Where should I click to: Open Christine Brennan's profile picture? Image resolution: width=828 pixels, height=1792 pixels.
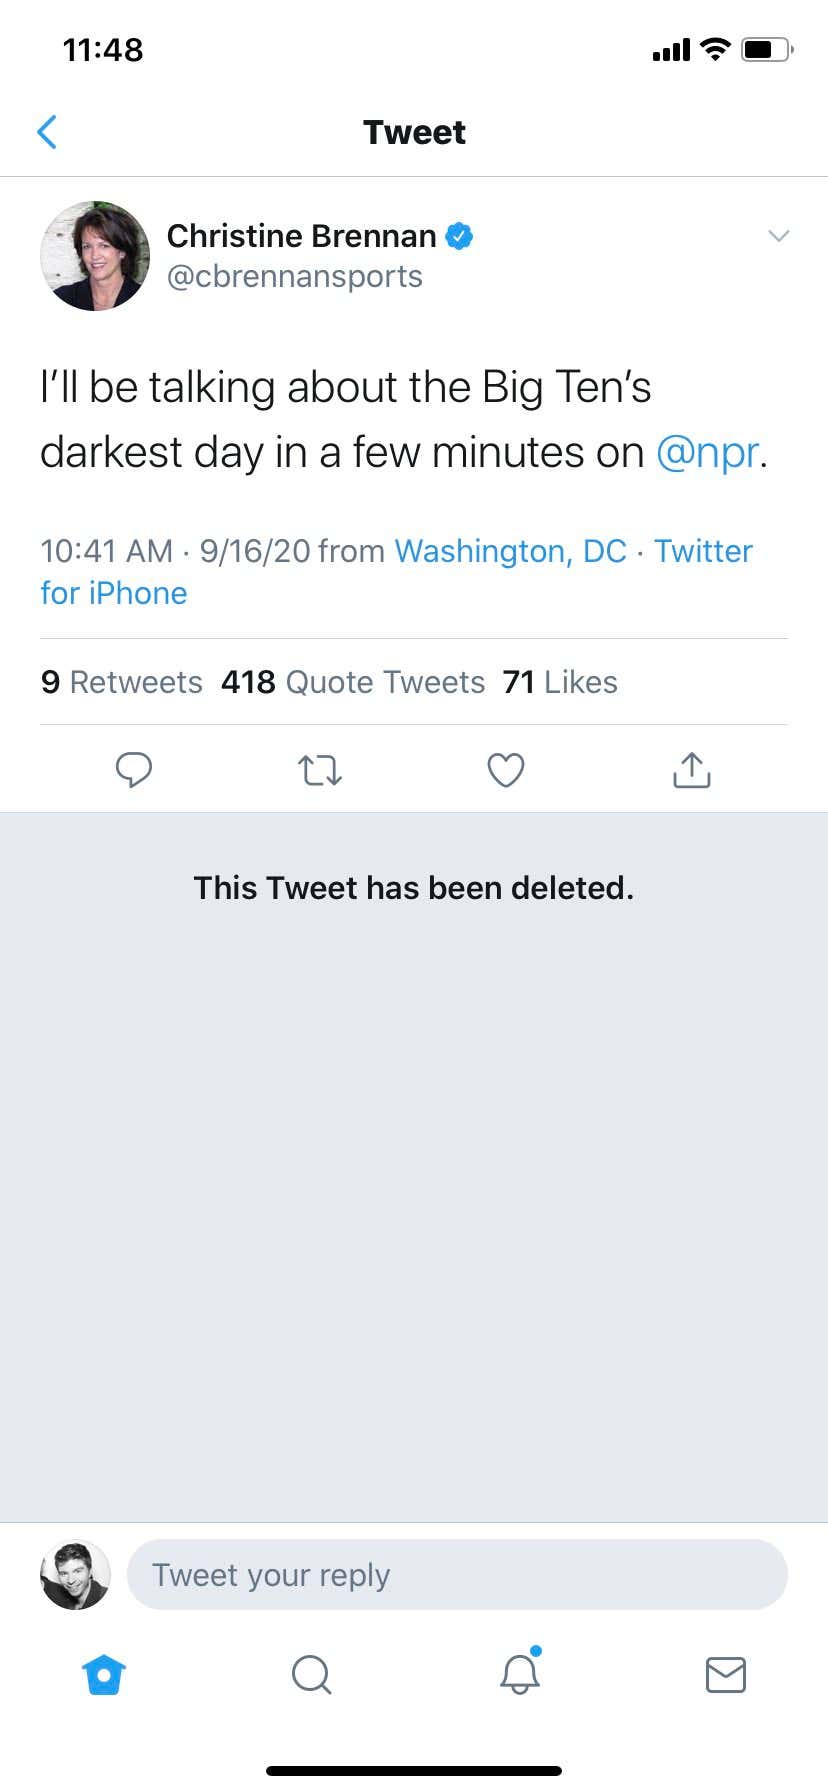[95, 256]
